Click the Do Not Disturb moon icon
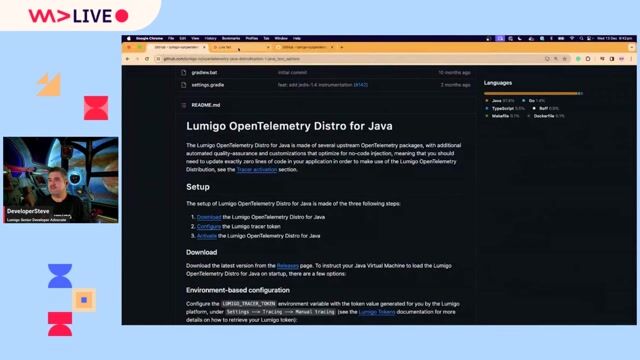 [x=520, y=38]
